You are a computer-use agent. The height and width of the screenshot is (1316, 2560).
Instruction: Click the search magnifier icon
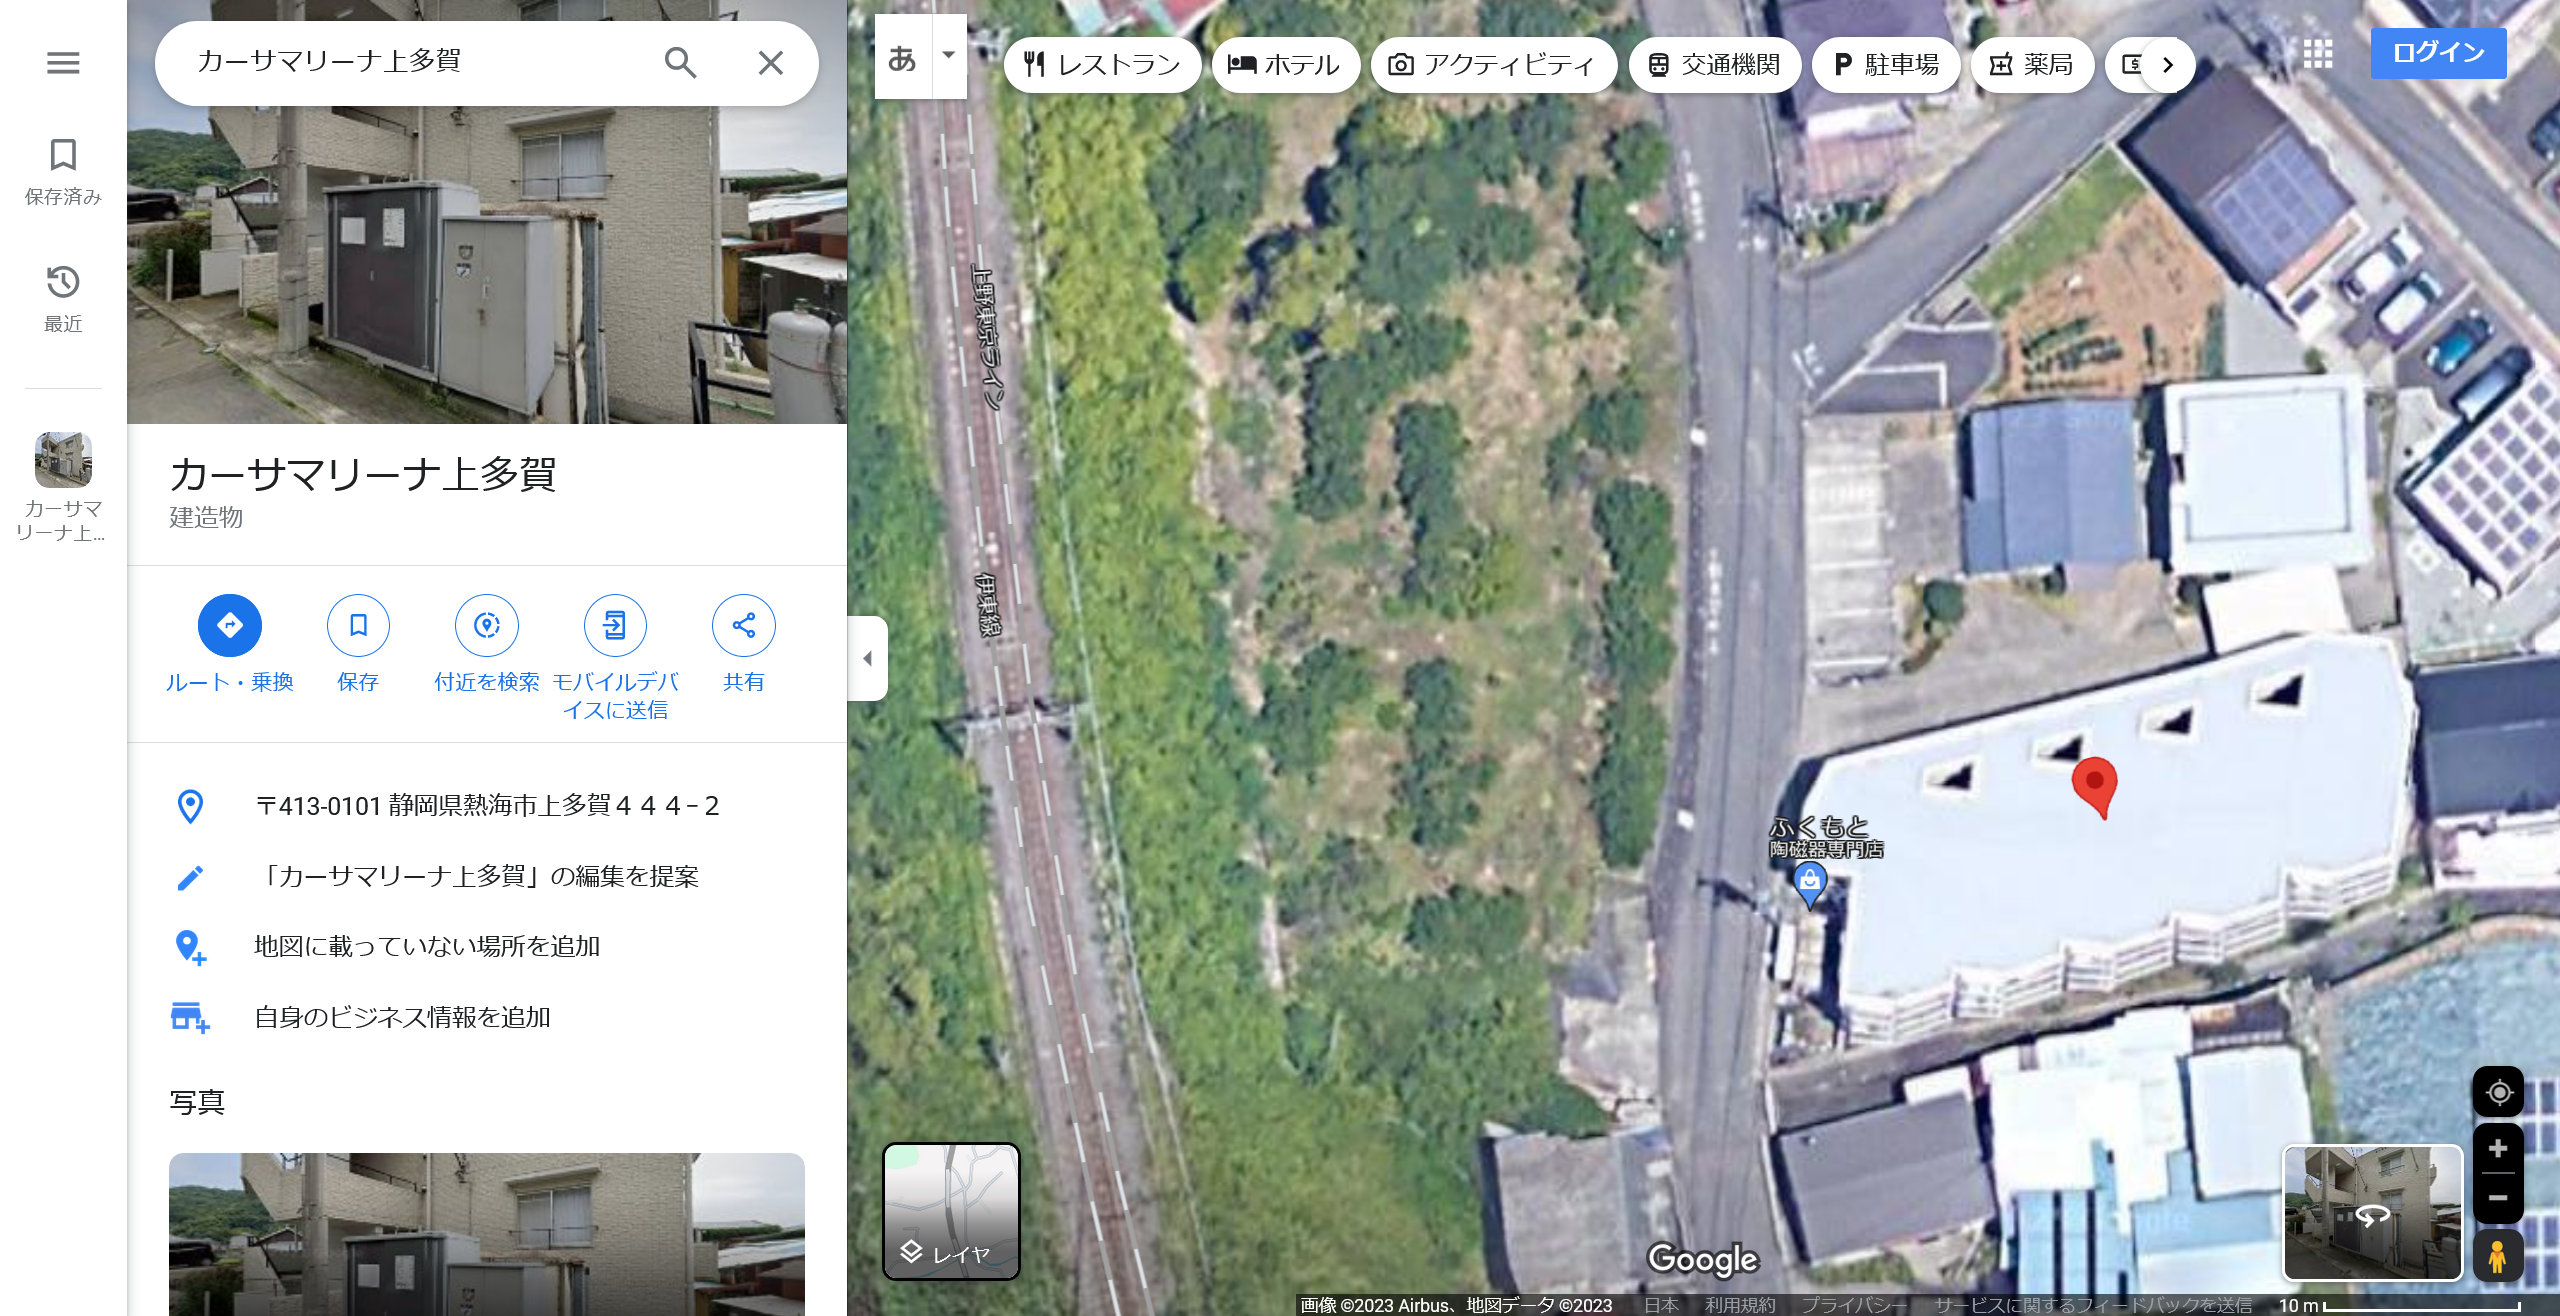point(680,63)
